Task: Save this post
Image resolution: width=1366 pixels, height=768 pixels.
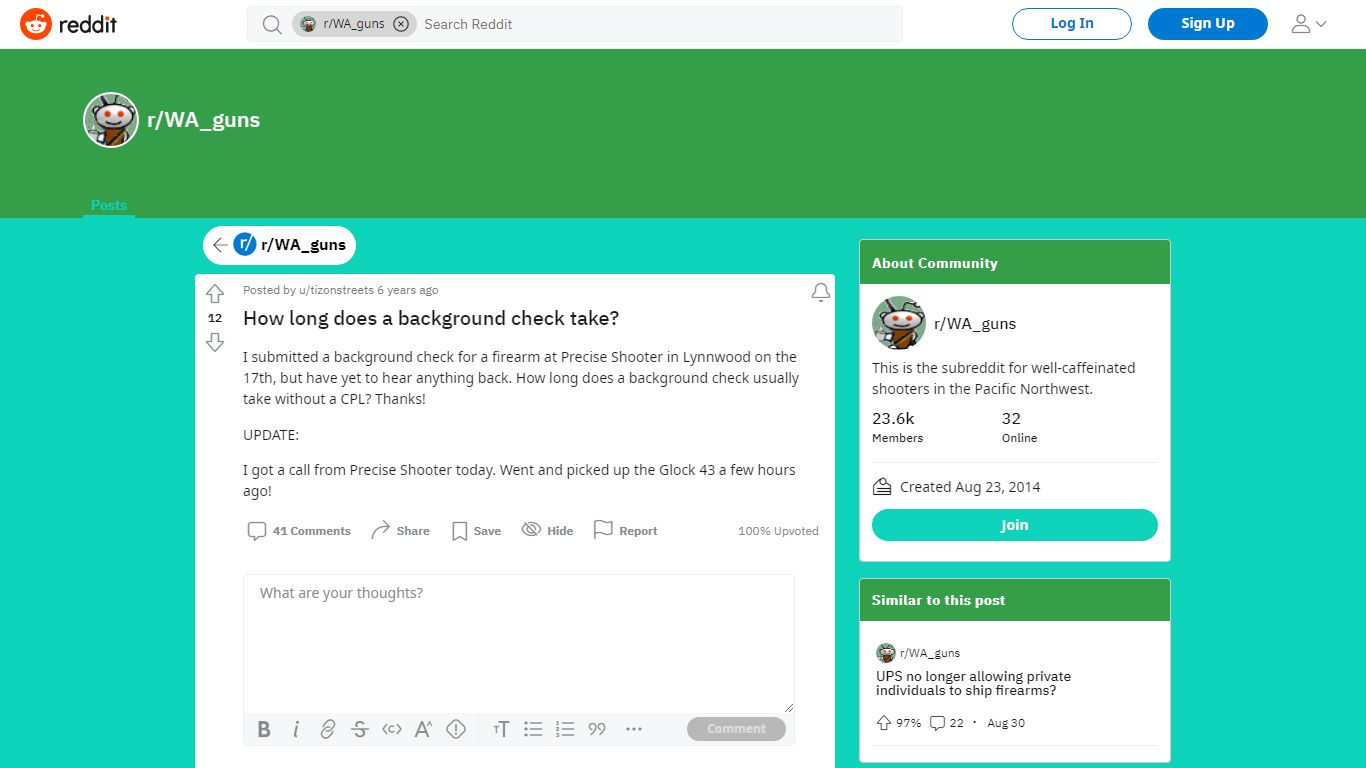Action: coord(476,531)
